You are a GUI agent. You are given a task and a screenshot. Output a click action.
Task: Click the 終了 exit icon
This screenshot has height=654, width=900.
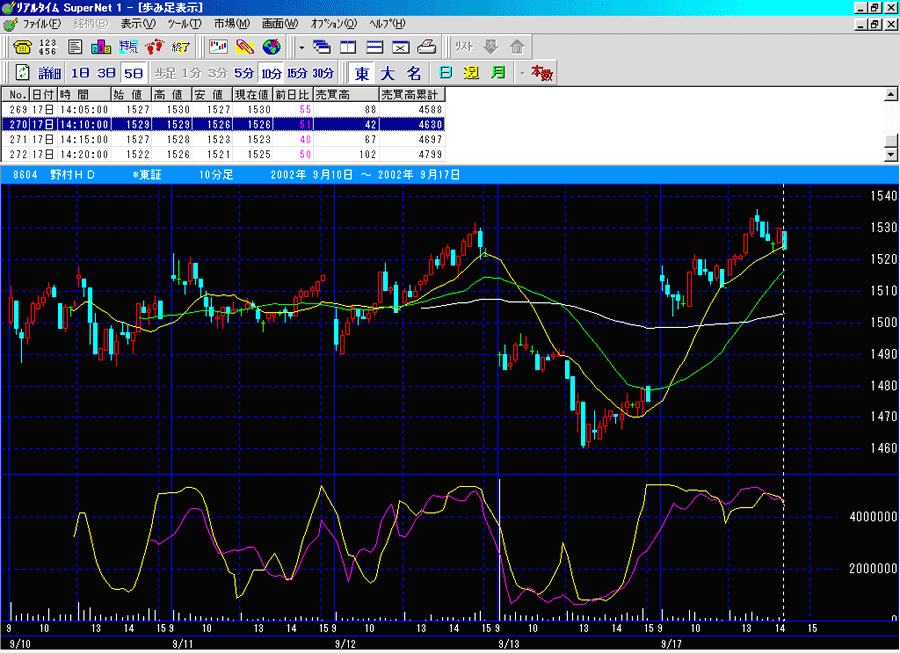[180, 47]
